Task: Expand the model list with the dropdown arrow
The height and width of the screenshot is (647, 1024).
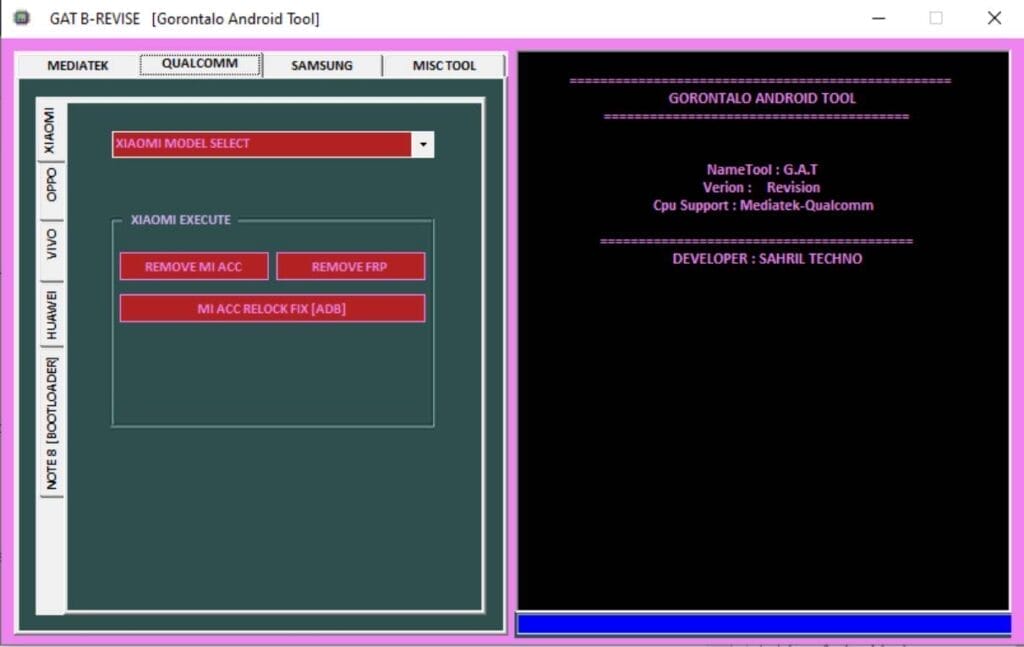Action: point(423,143)
